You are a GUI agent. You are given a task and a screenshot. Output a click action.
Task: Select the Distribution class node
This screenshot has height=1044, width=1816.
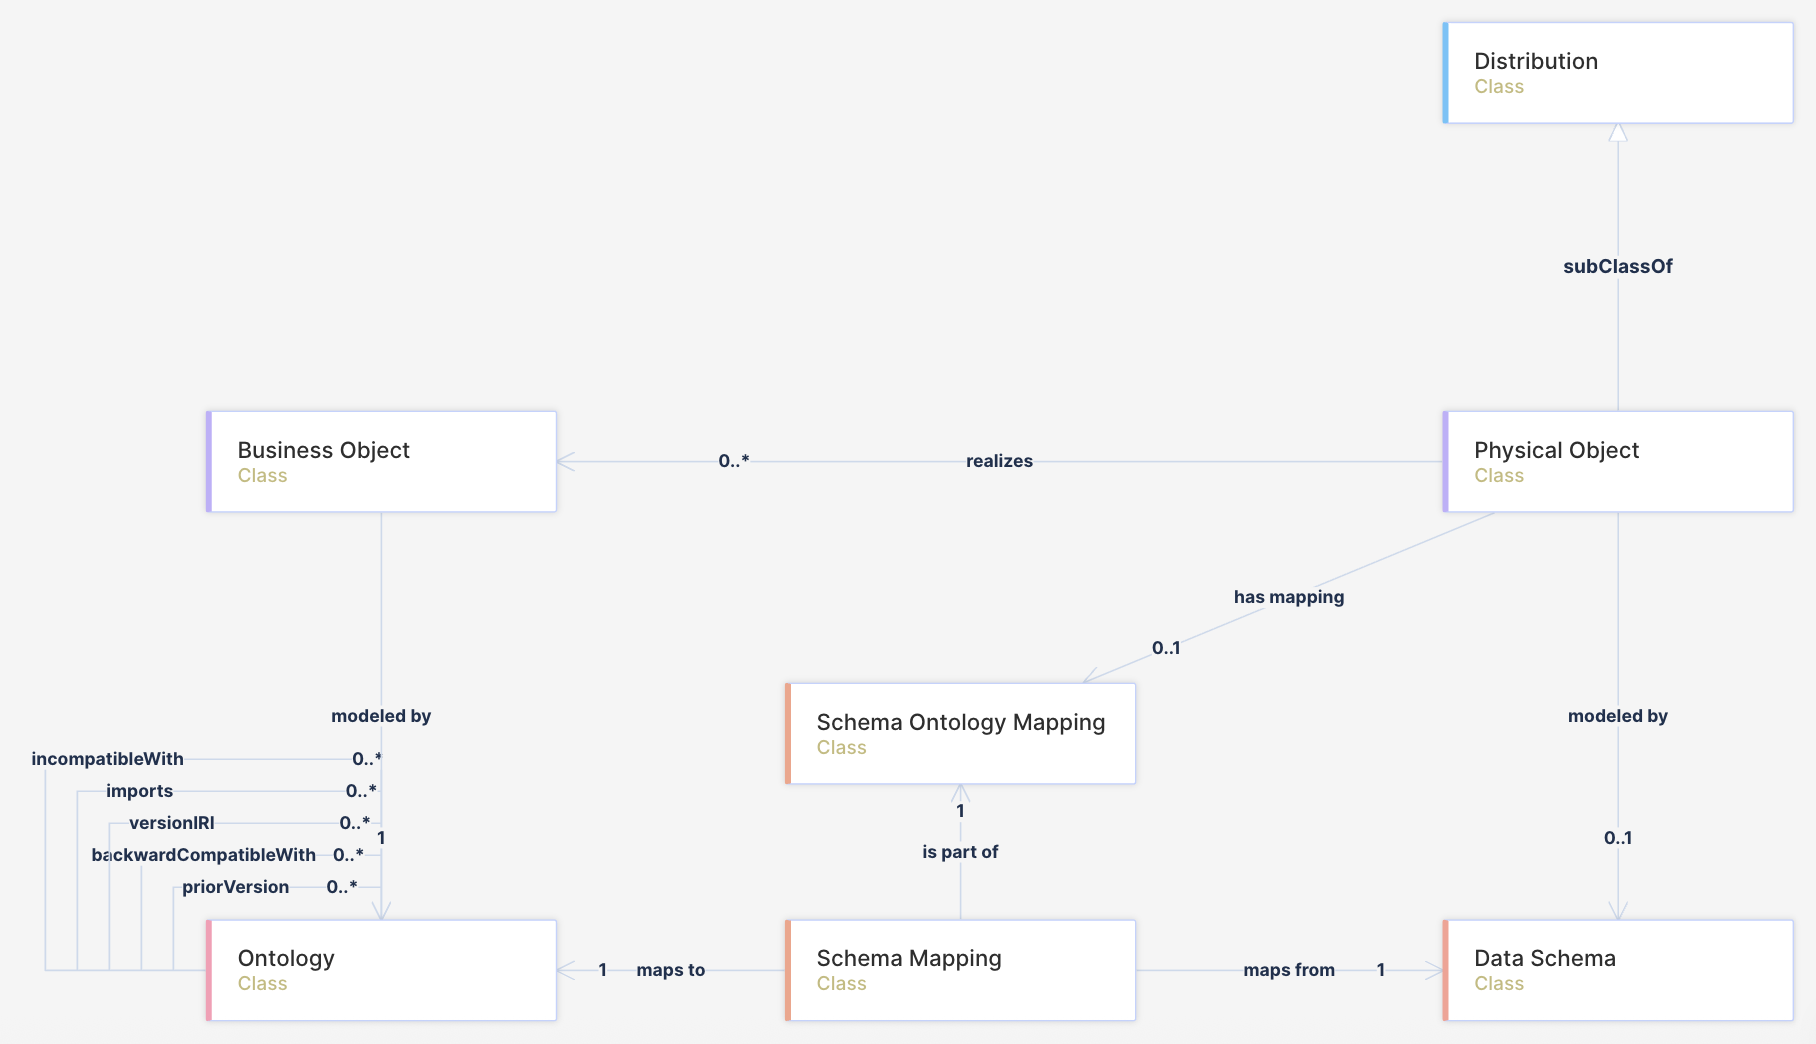coord(1617,73)
